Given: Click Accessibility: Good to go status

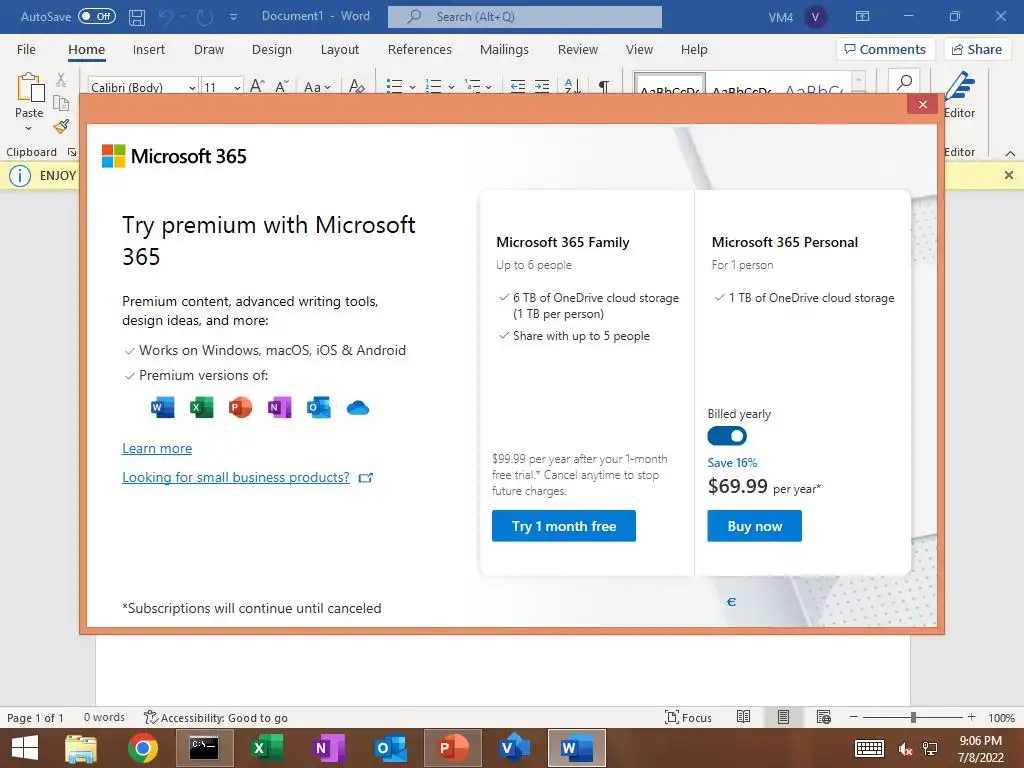Looking at the screenshot, I should (216, 718).
